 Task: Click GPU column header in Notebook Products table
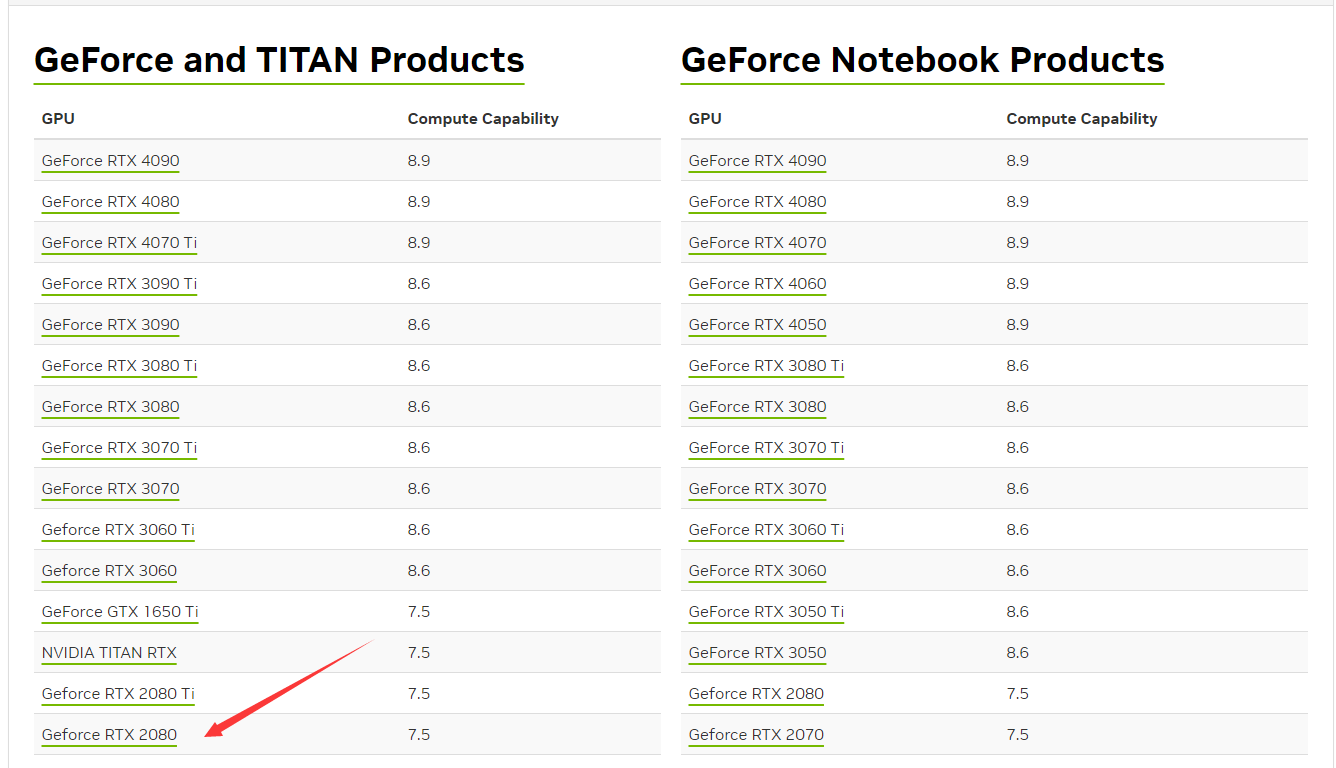(x=705, y=119)
